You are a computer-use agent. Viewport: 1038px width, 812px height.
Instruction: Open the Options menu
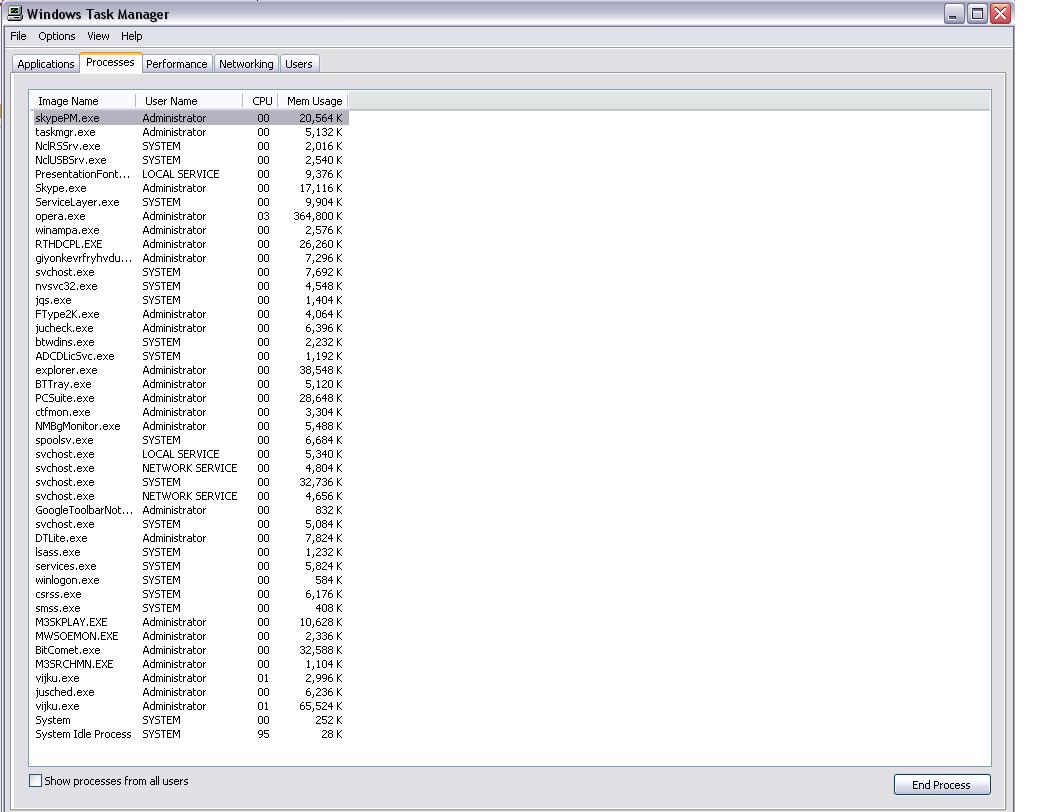(57, 36)
